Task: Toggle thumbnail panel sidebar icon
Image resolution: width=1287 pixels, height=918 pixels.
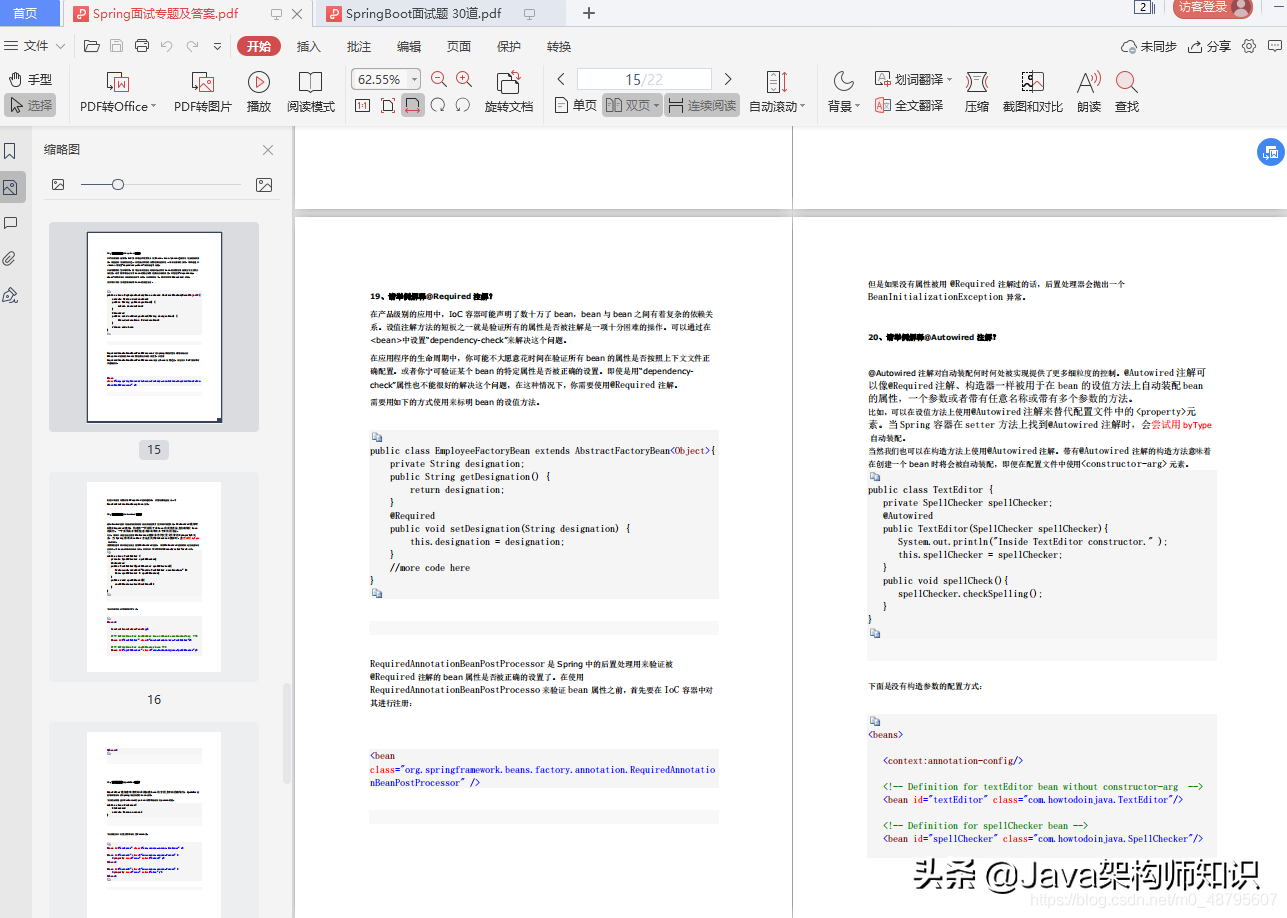Action: pos(10,187)
